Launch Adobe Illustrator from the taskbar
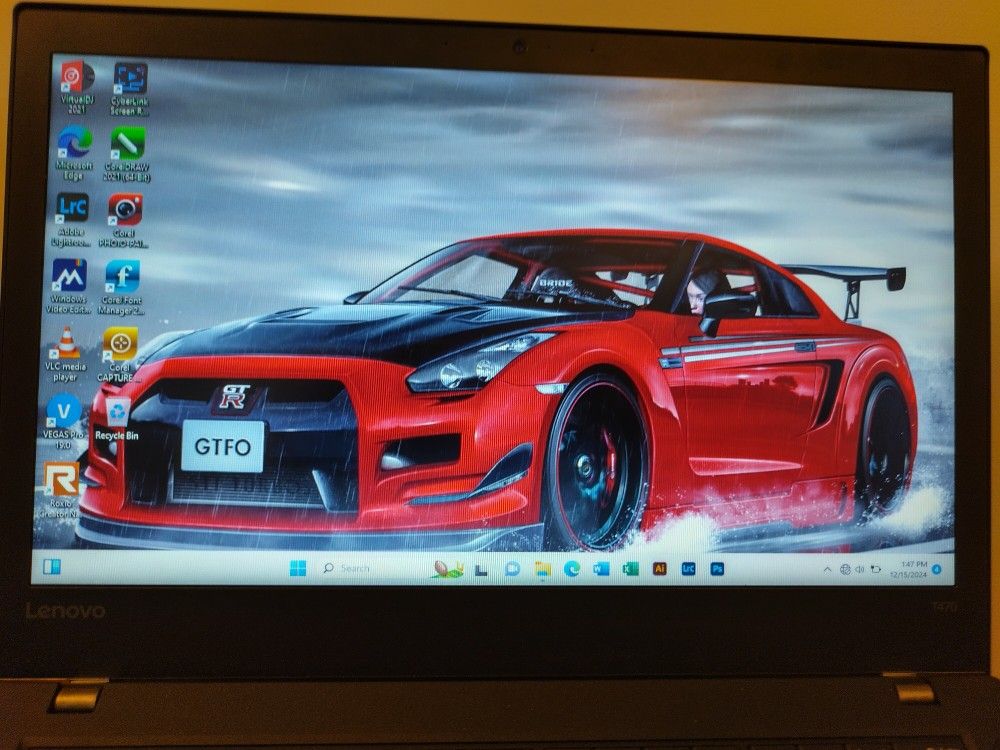The width and height of the screenshot is (1000, 750). point(661,568)
